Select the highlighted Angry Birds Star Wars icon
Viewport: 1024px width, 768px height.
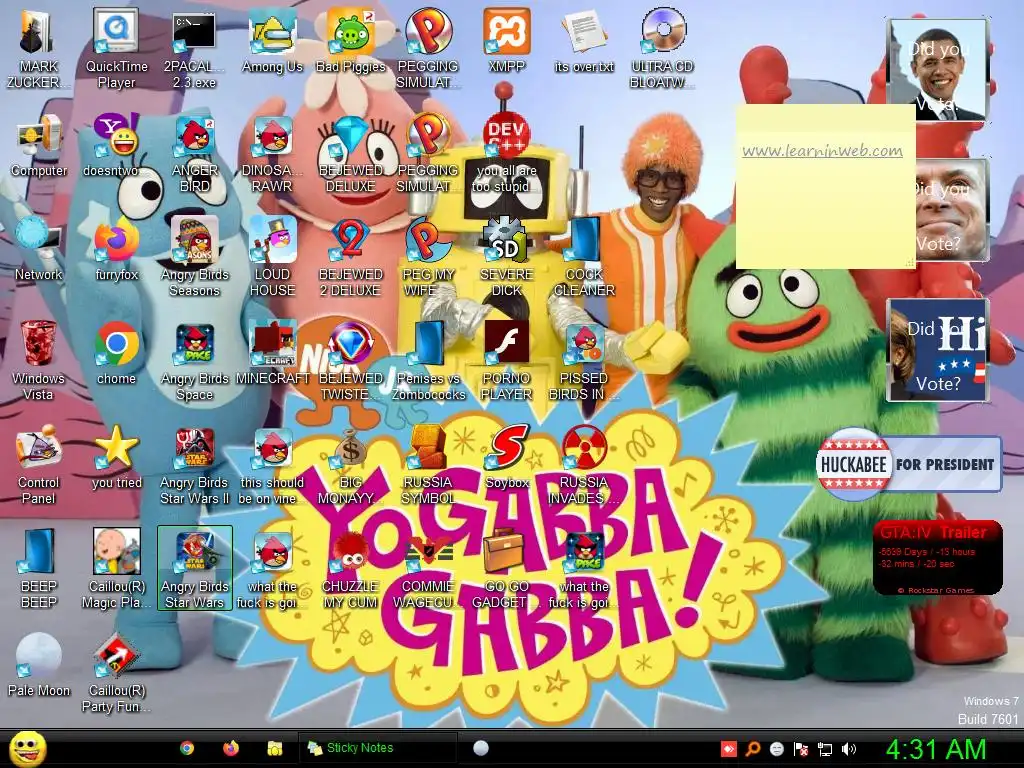195,568
